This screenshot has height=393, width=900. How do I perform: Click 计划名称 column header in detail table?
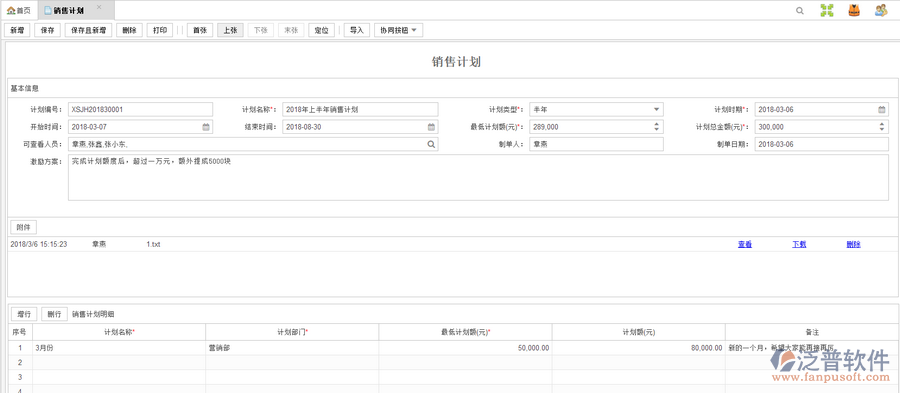[119, 332]
